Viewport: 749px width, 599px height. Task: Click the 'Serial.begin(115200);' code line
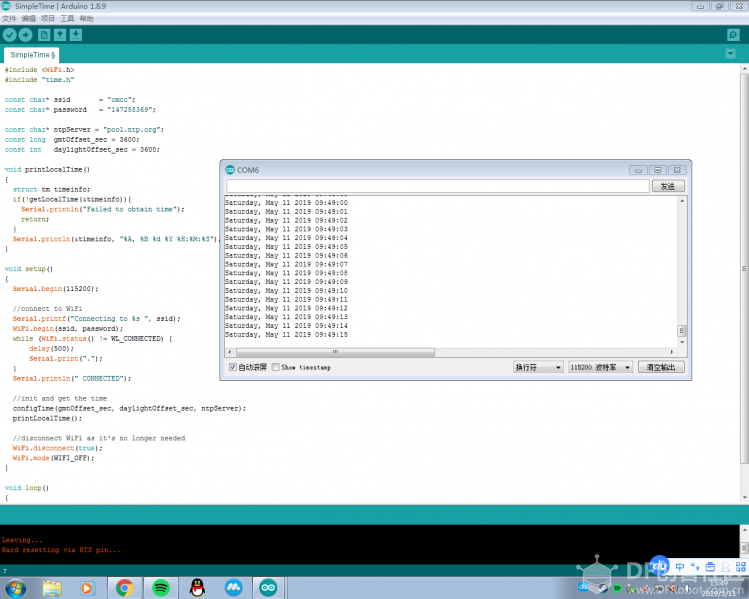(x=55, y=289)
